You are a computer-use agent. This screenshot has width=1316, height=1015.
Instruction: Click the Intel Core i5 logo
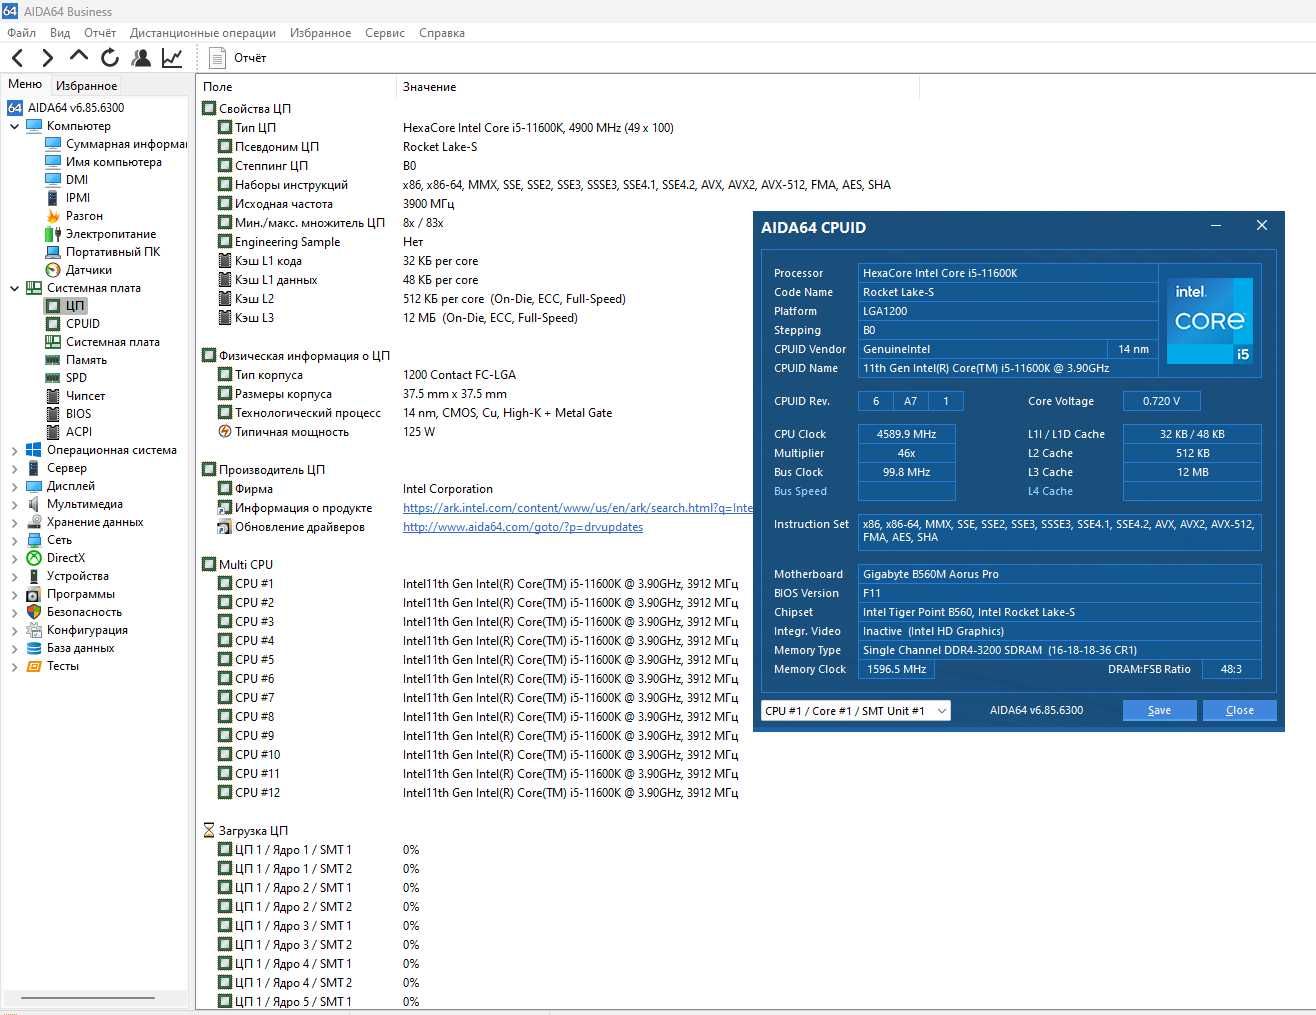point(1210,321)
